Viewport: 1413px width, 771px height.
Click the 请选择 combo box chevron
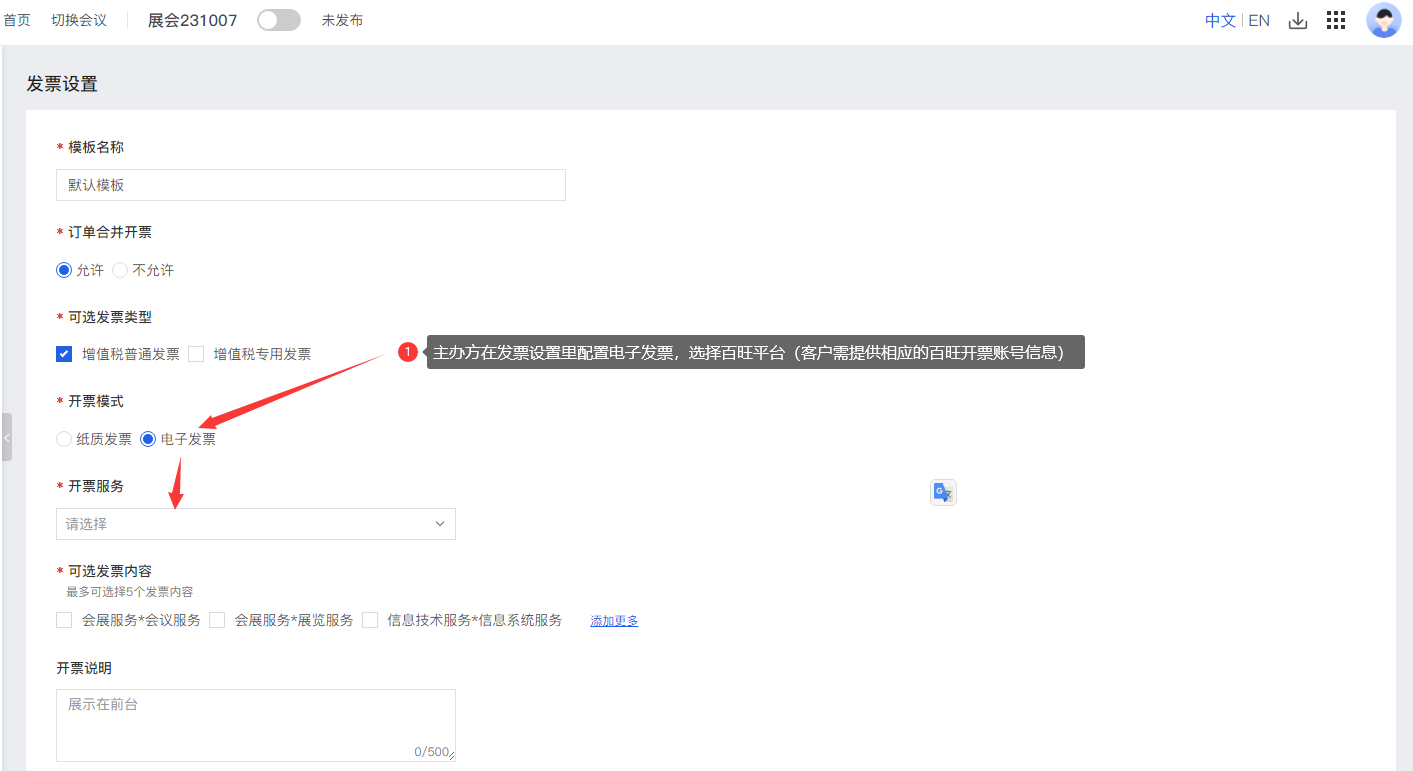pos(439,523)
